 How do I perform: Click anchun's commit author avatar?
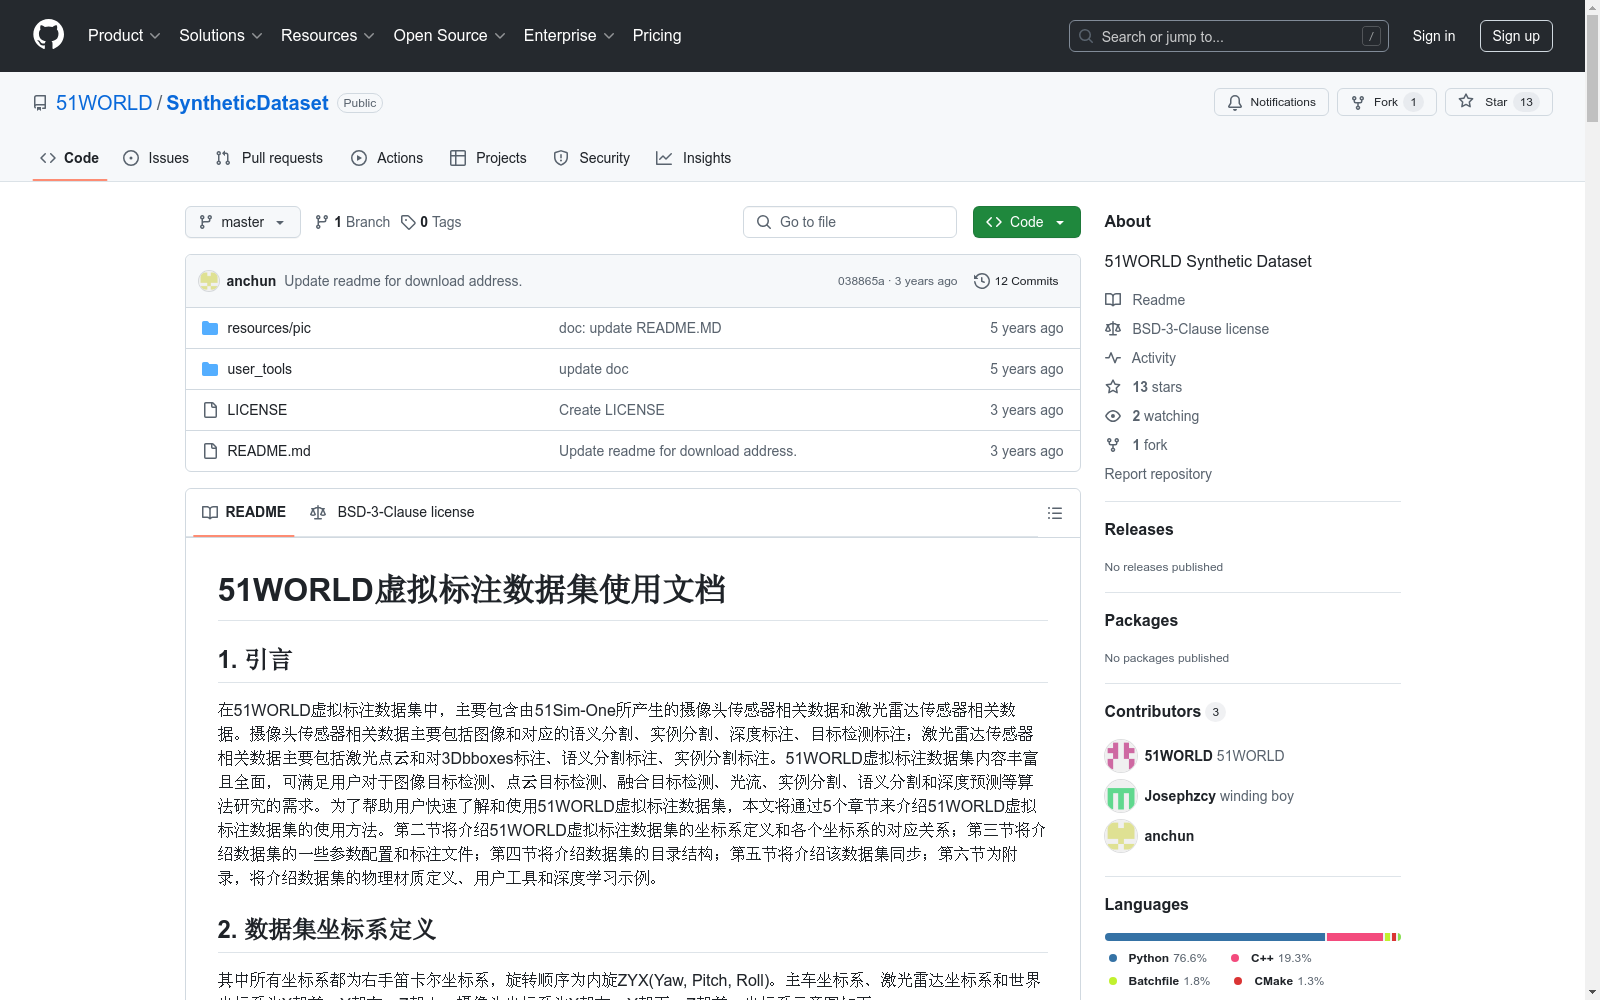click(x=209, y=281)
